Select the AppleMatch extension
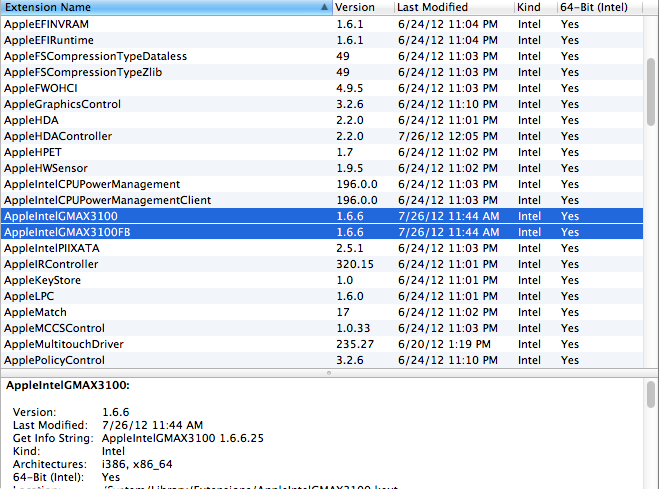Screen dimensions: 659x489 point(322,312)
